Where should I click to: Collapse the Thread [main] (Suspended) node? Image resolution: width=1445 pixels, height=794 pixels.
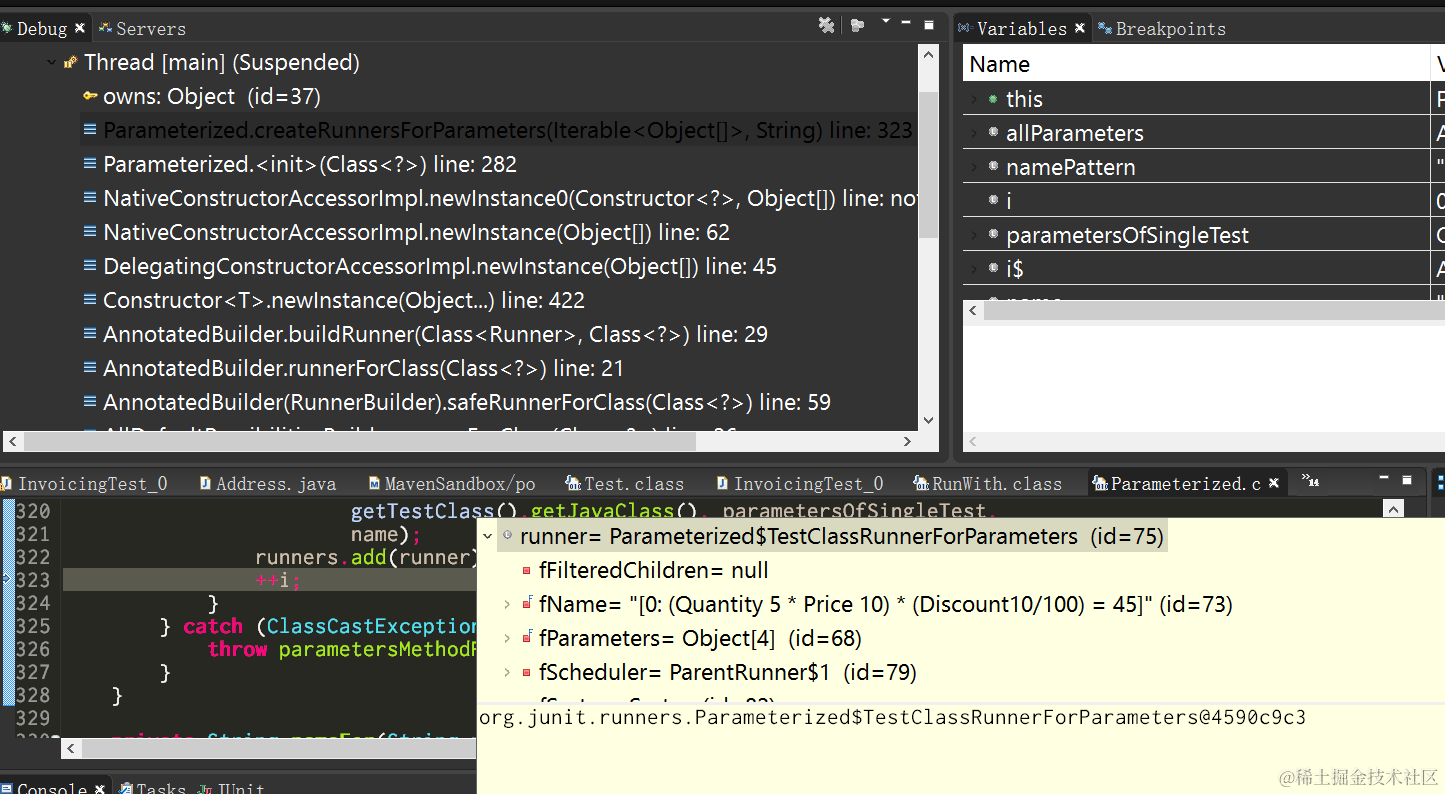(x=52, y=62)
